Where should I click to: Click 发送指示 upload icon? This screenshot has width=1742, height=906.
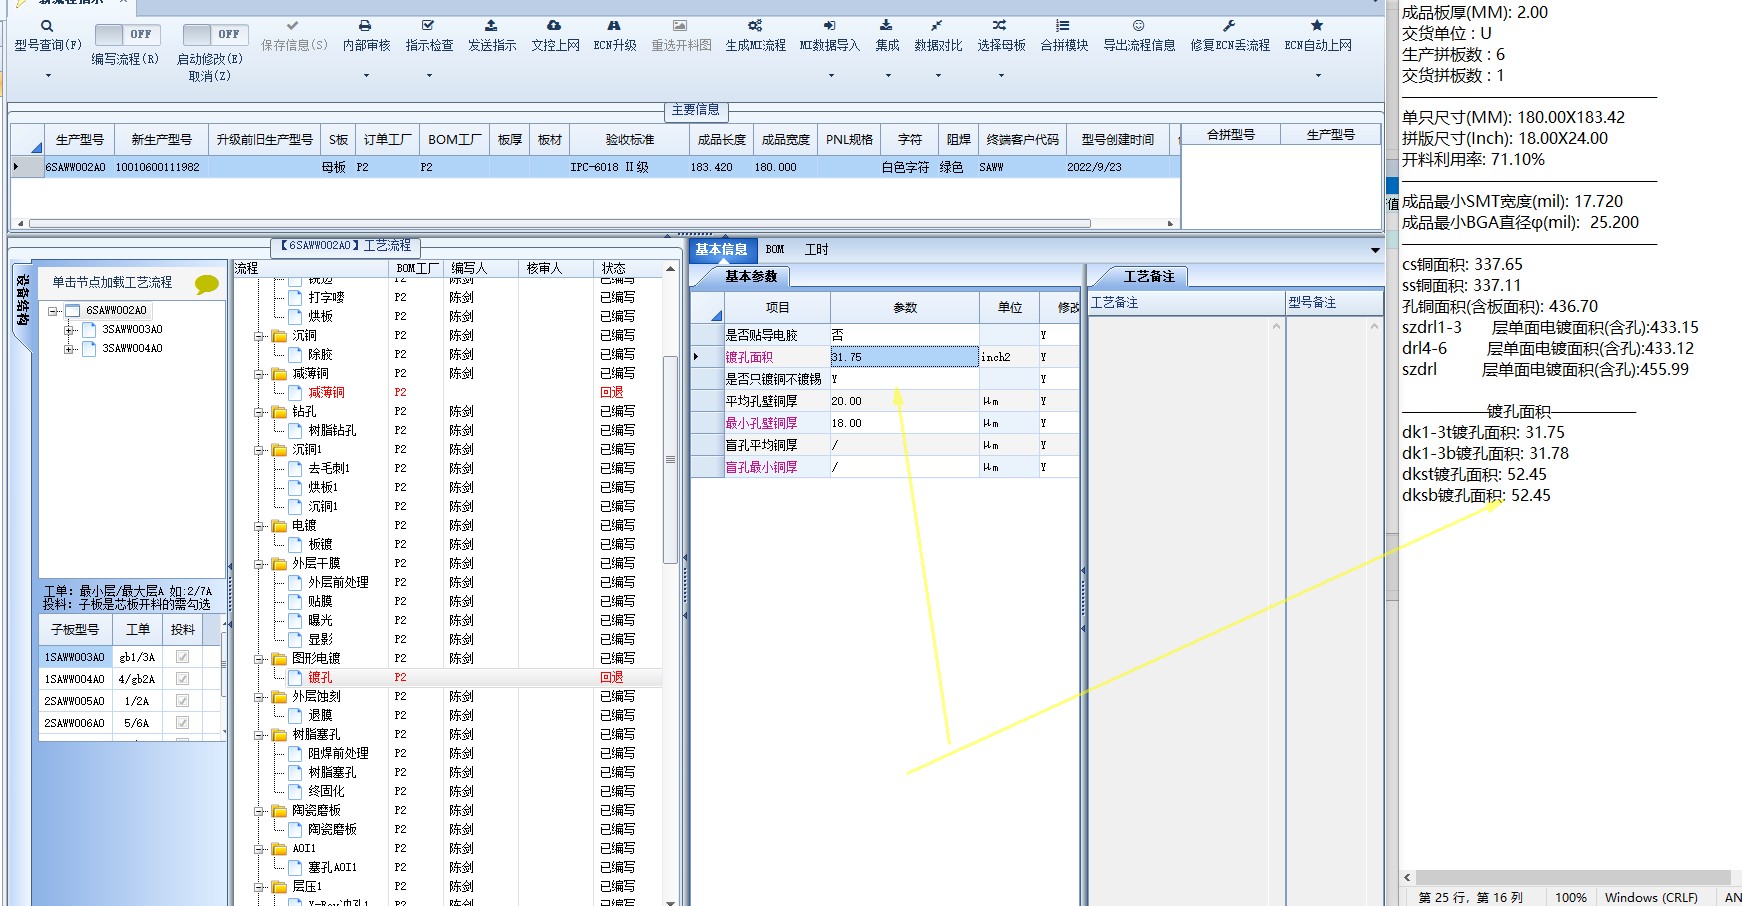click(491, 25)
